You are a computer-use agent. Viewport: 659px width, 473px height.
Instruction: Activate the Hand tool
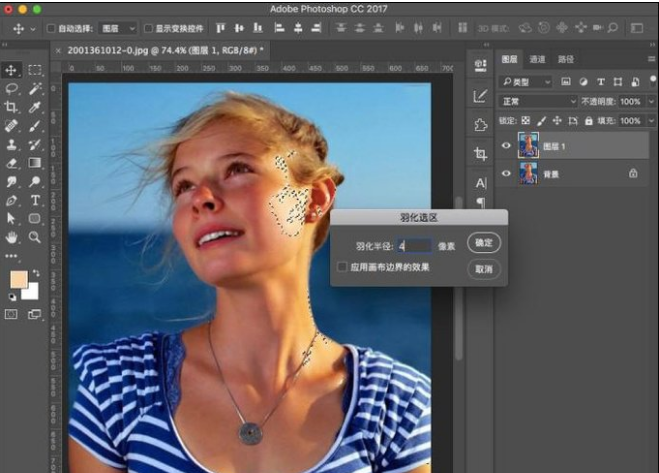pyautogui.click(x=12, y=237)
